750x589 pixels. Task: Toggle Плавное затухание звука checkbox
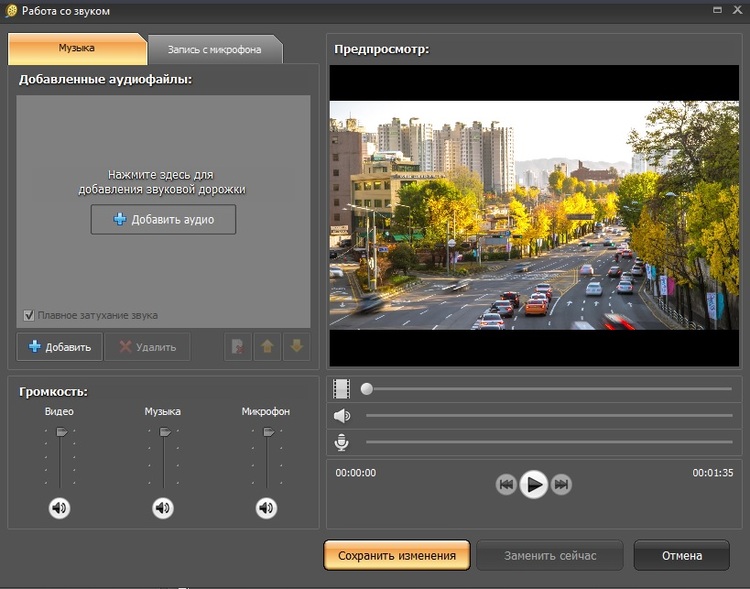(29, 315)
